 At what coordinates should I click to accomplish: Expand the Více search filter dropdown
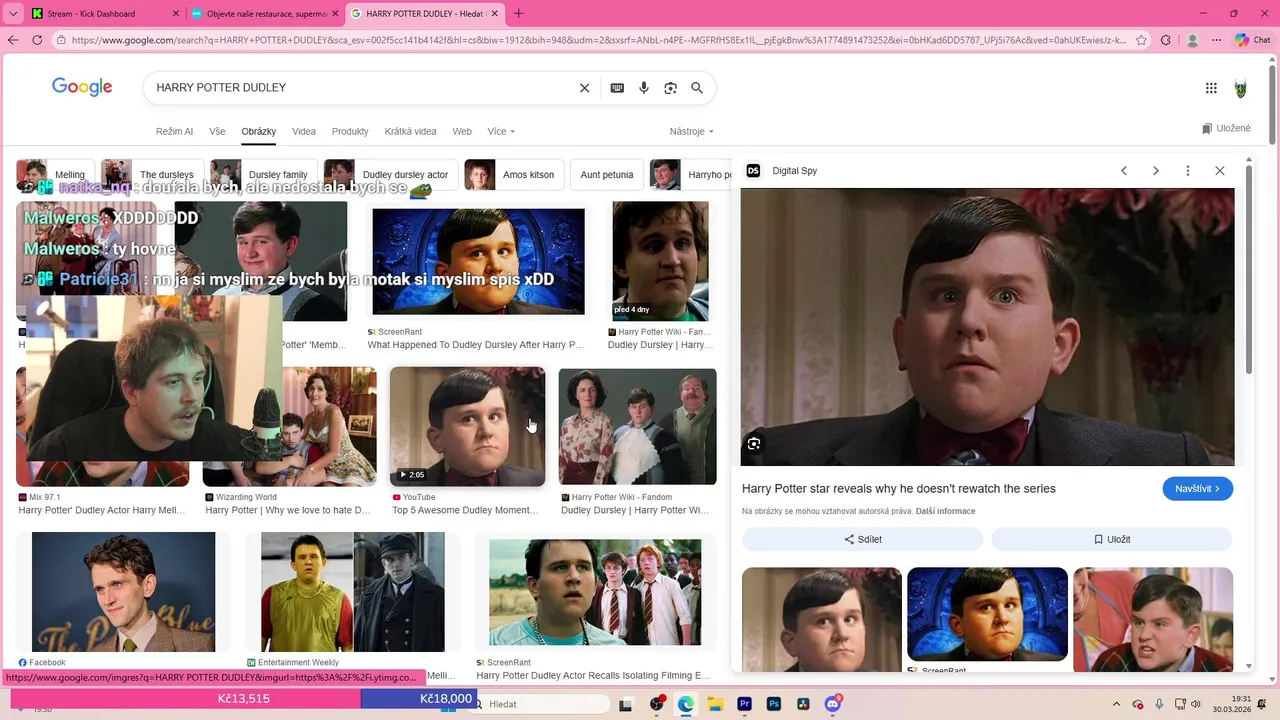tap(501, 132)
